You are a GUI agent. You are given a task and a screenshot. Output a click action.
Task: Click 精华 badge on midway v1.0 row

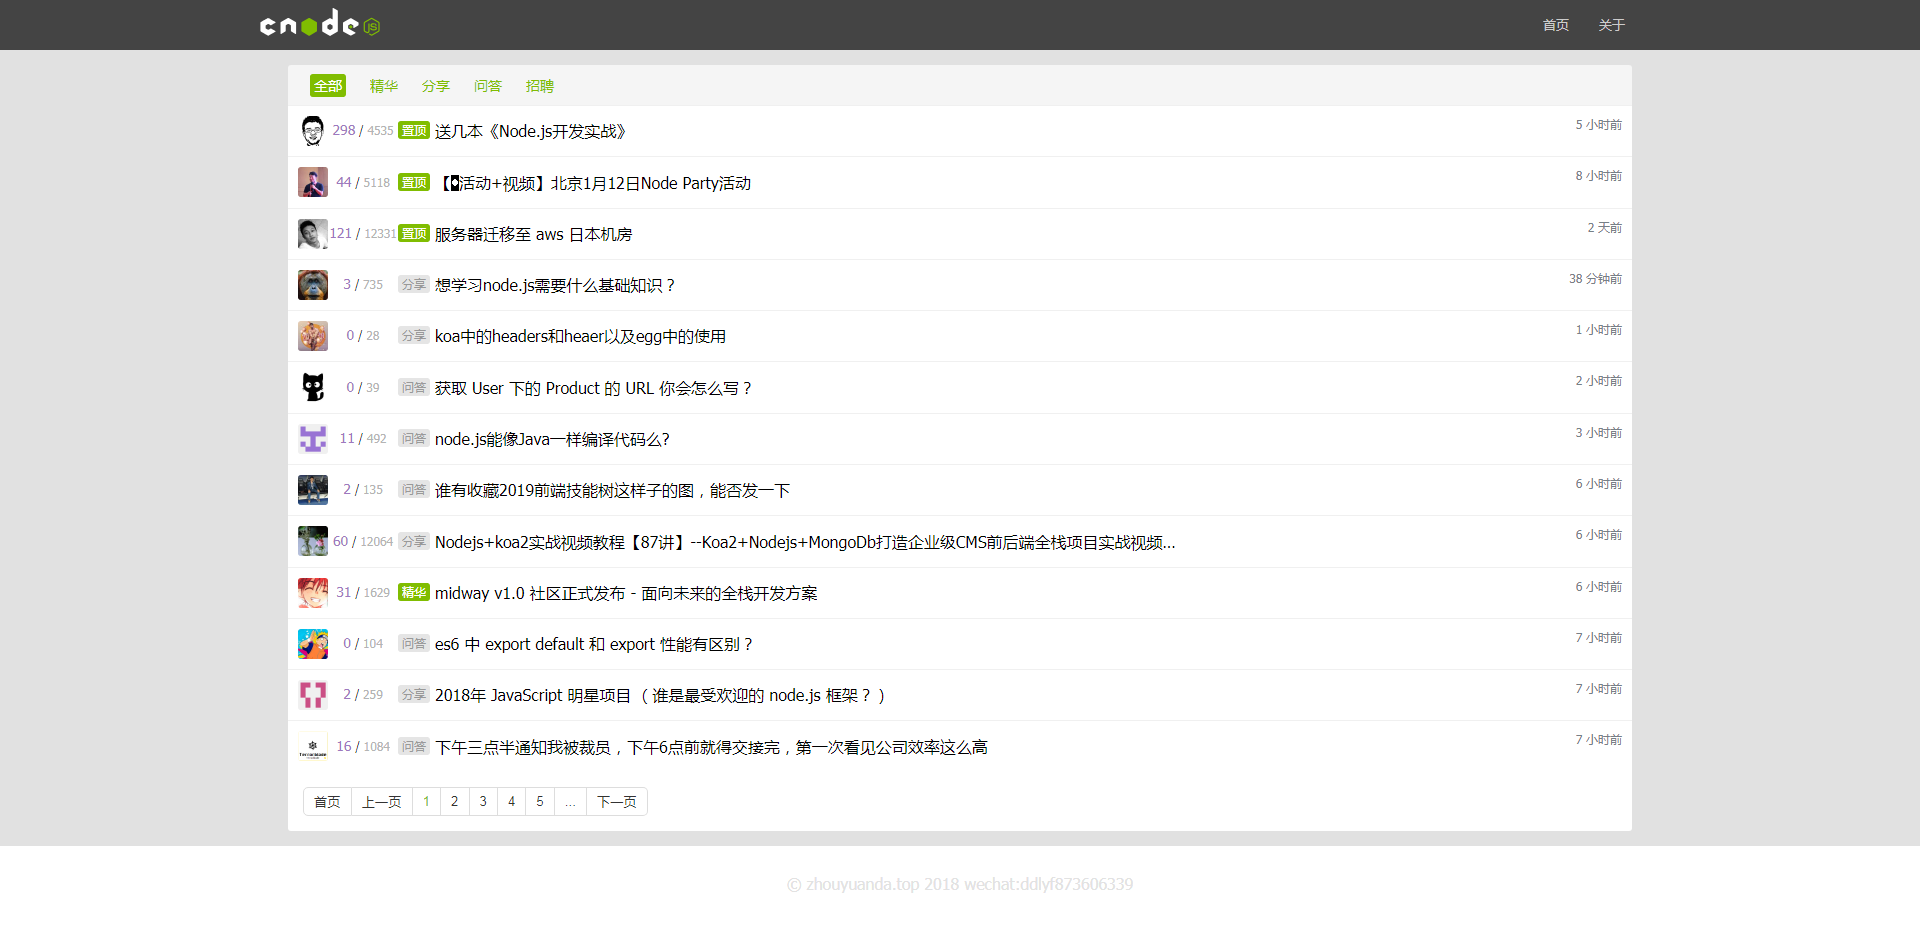(x=414, y=592)
